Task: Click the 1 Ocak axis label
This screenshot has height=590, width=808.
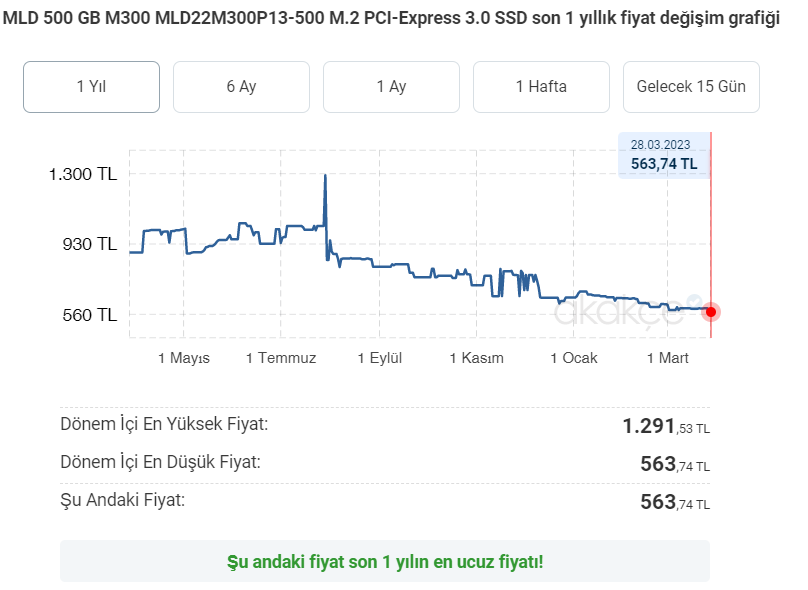Action: 574,358
